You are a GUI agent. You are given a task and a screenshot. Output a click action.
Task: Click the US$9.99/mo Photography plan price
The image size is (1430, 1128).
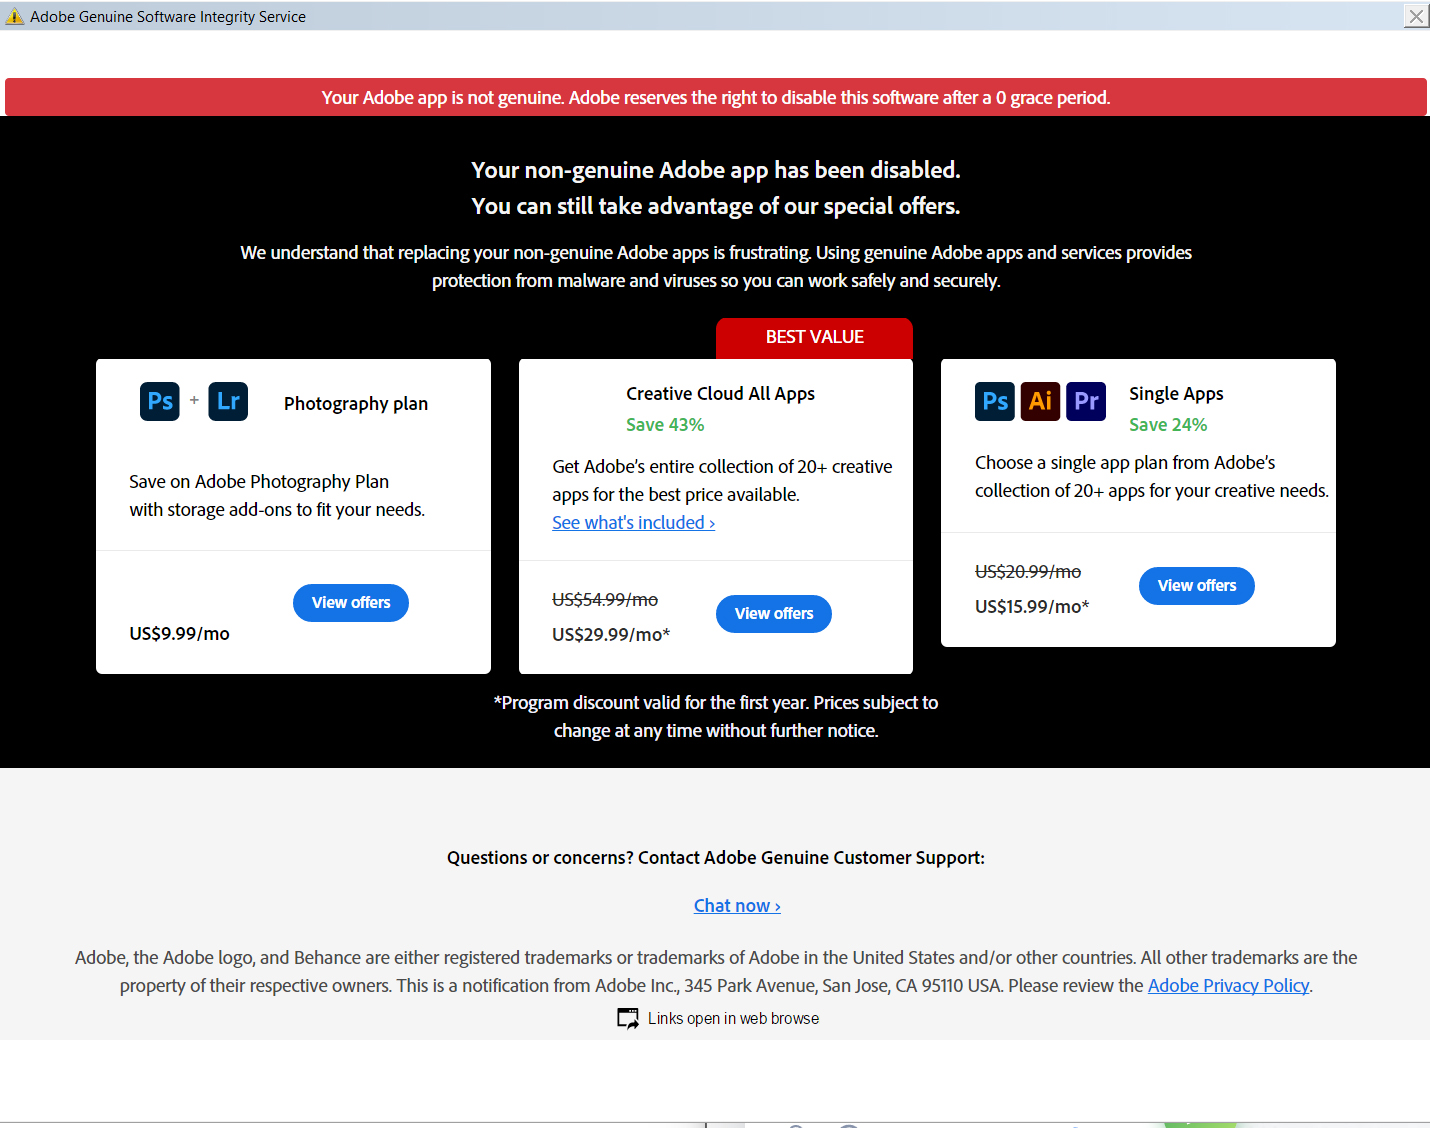pos(180,634)
